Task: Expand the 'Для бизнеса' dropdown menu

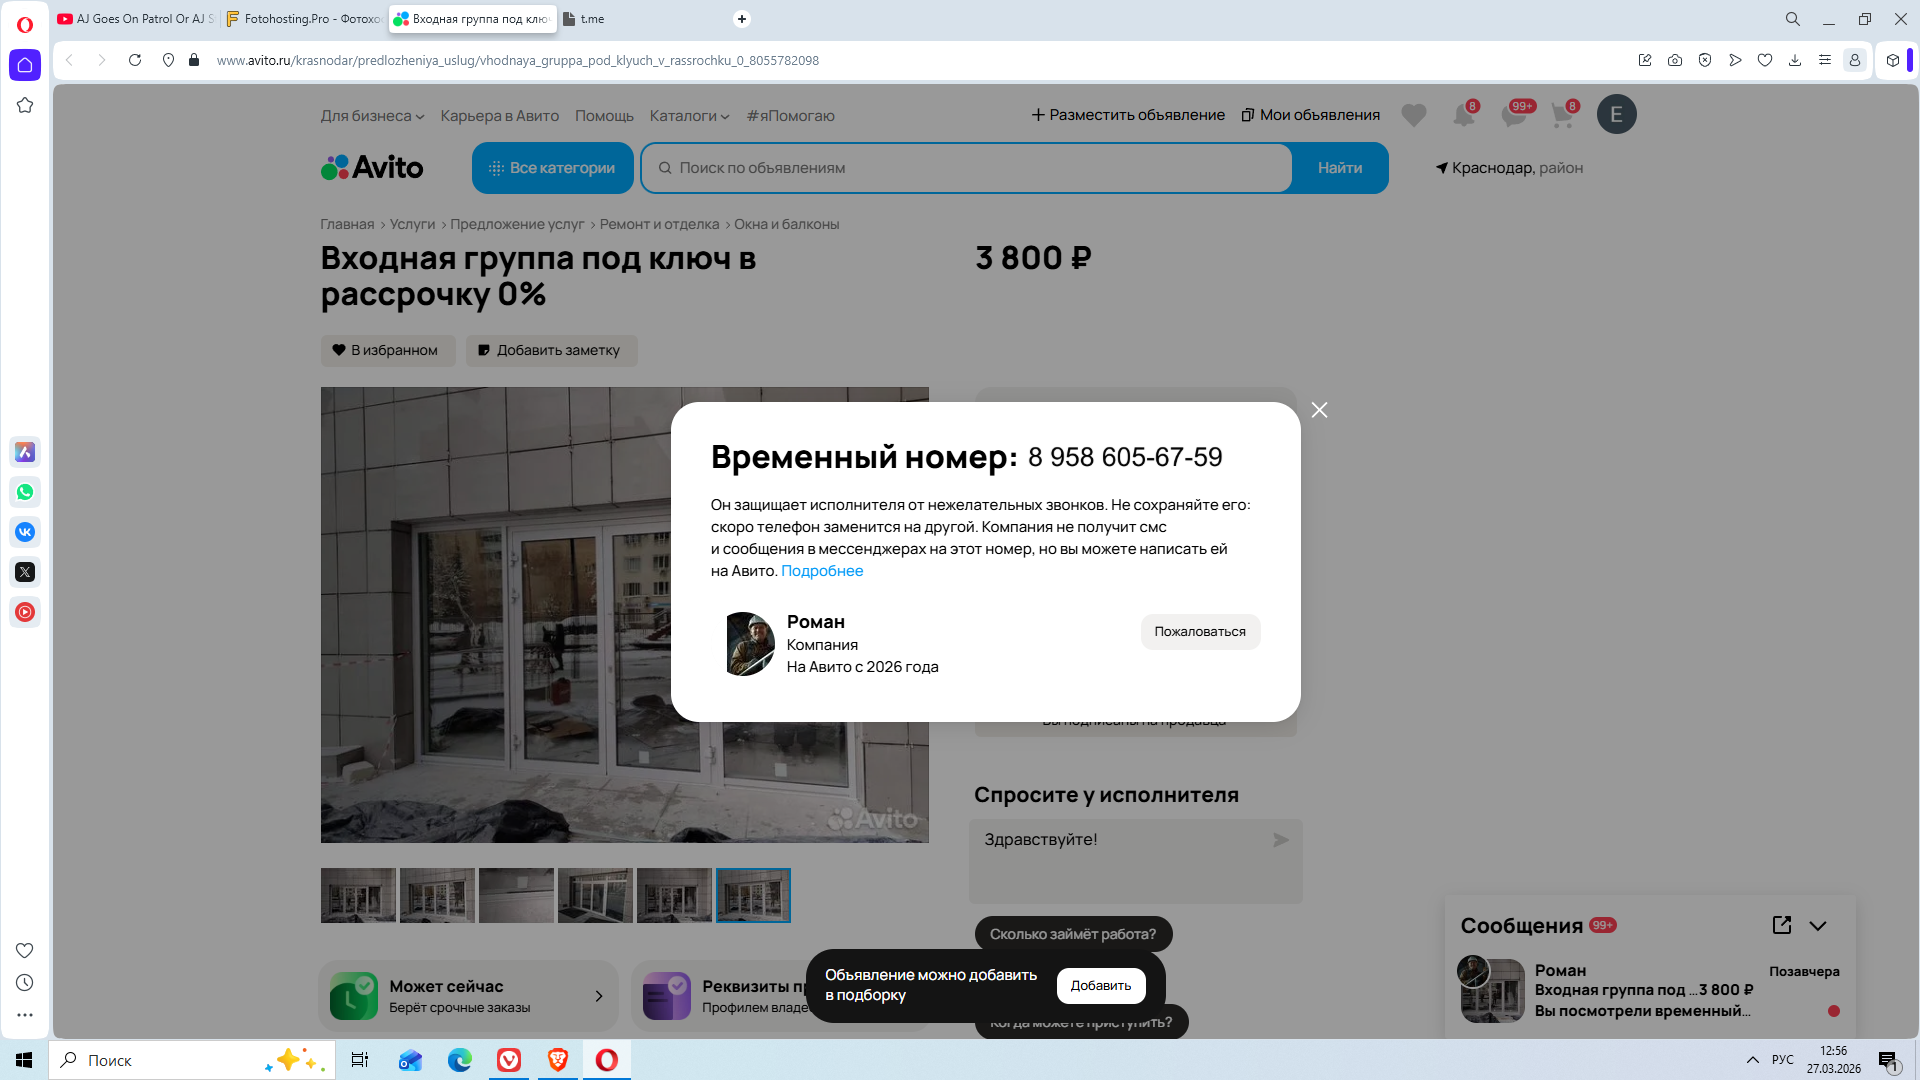Action: coord(372,116)
